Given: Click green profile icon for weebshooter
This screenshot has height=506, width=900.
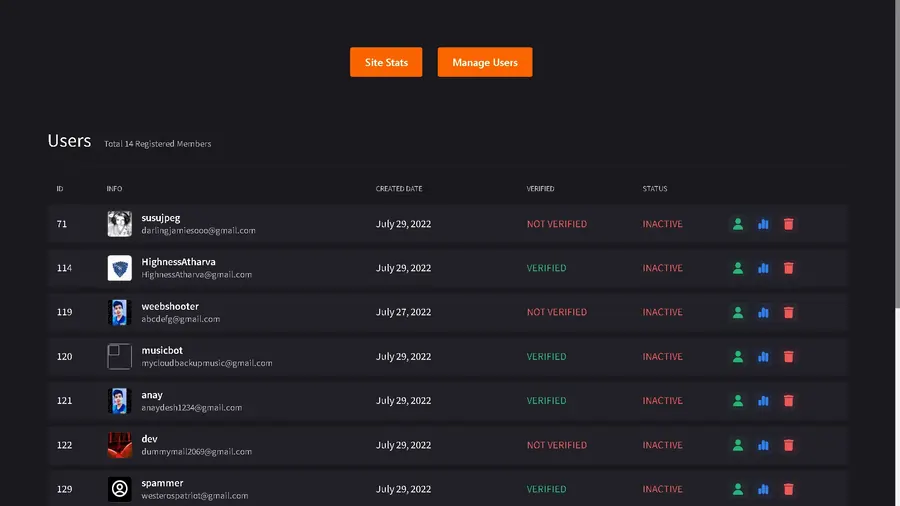Looking at the screenshot, I should tap(738, 312).
